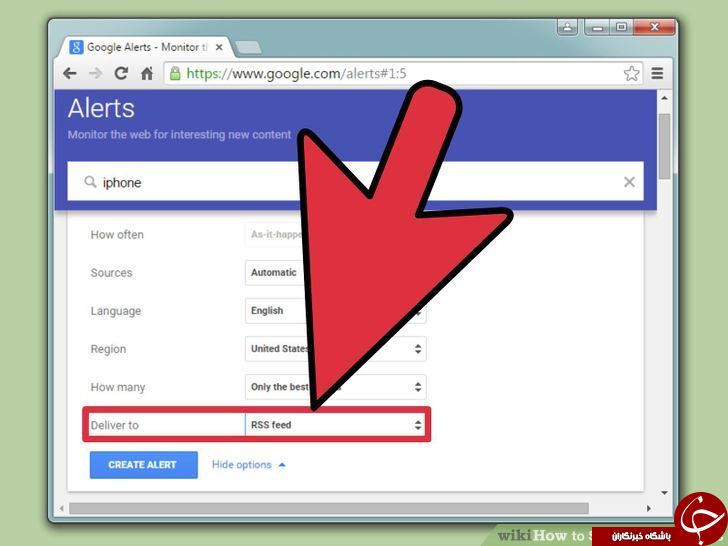Click into the iphone search field
728x546 pixels.
355,182
